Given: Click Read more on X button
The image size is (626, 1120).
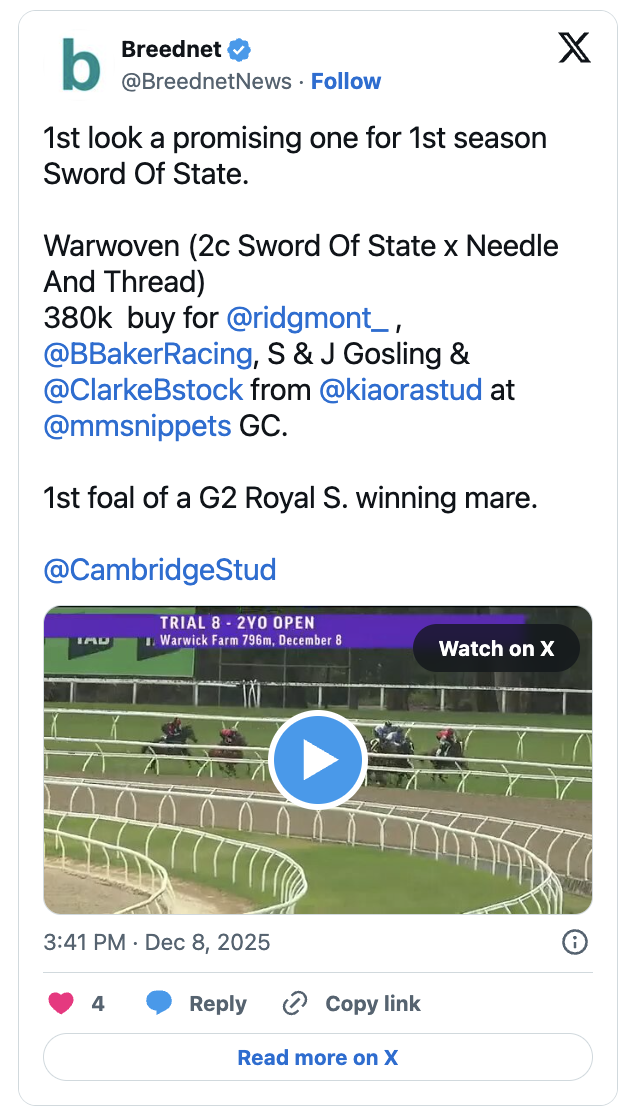Looking at the screenshot, I should (318, 1057).
